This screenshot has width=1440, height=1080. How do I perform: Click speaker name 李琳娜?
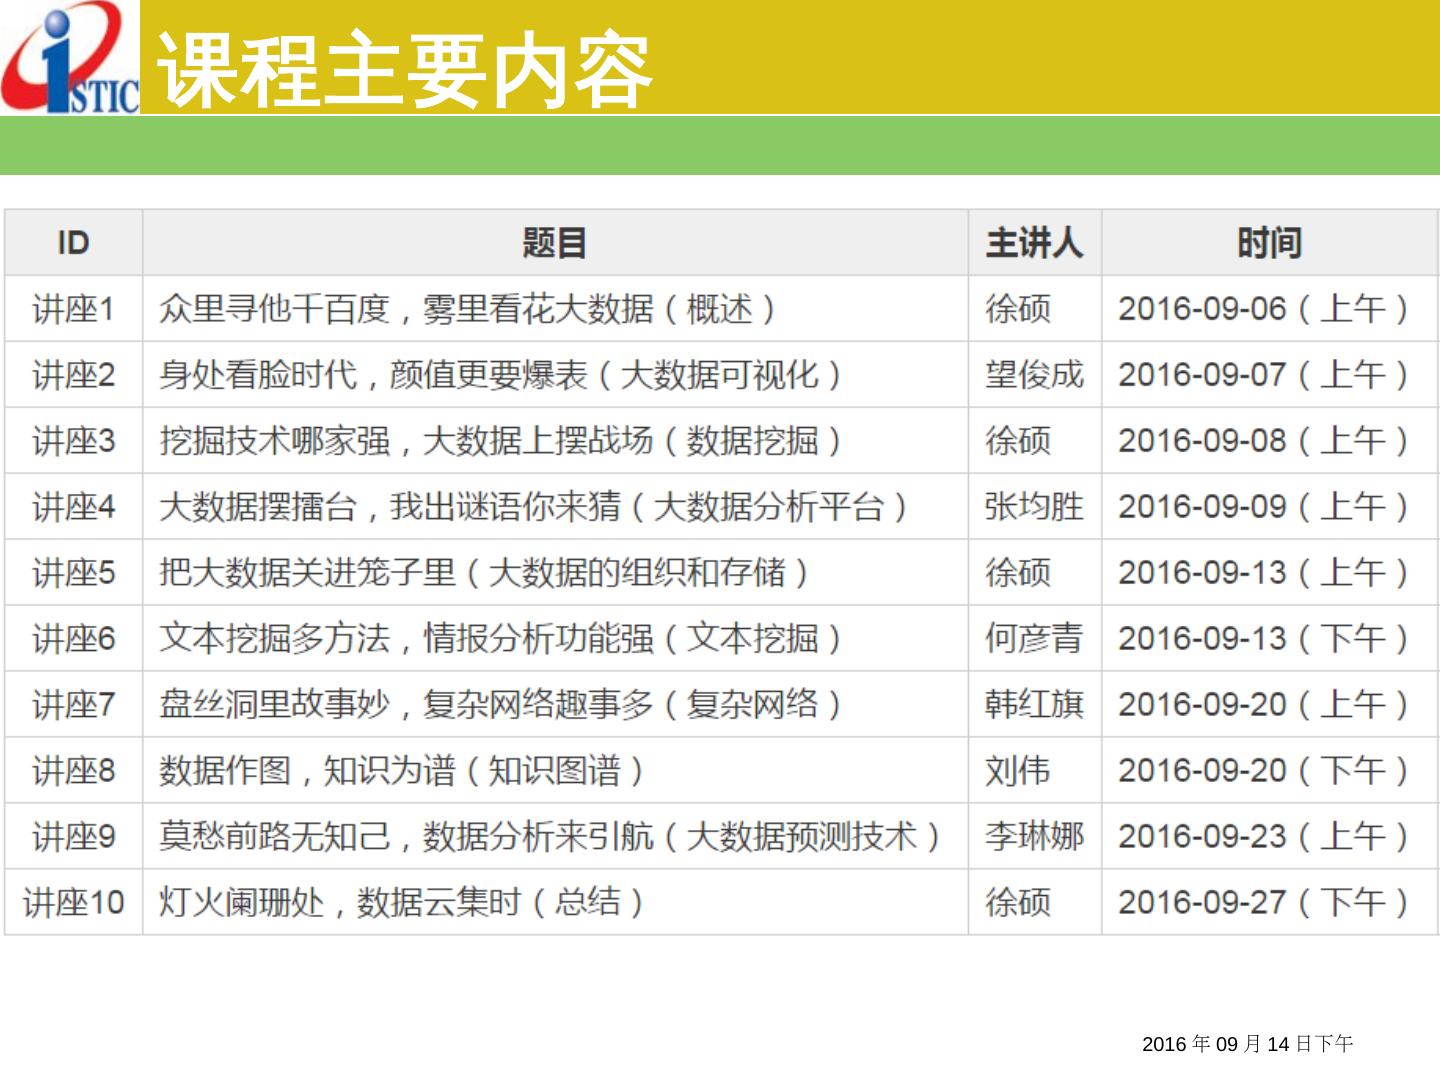(x=1034, y=837)
